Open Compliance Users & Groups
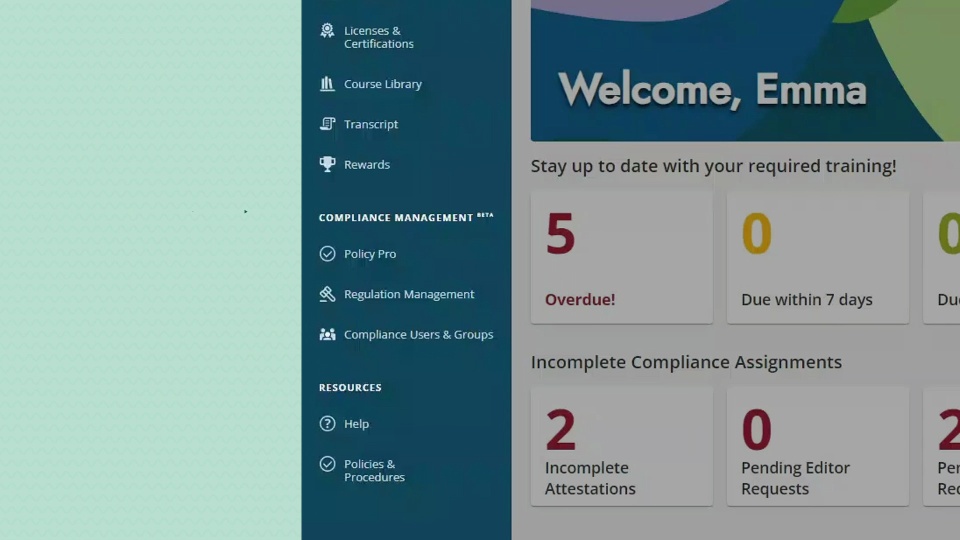 click(x=418, y=334)
